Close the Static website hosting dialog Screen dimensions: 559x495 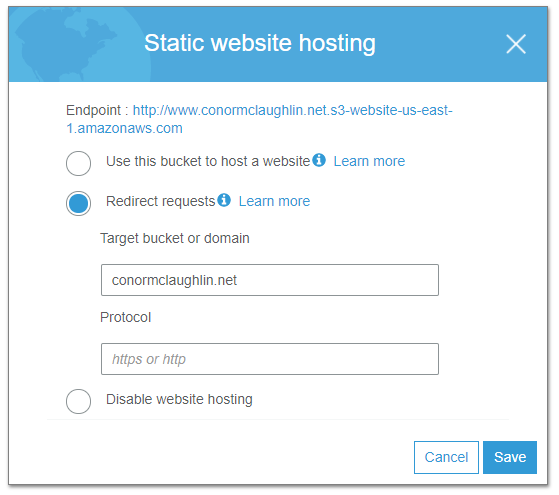click(516, 44)
